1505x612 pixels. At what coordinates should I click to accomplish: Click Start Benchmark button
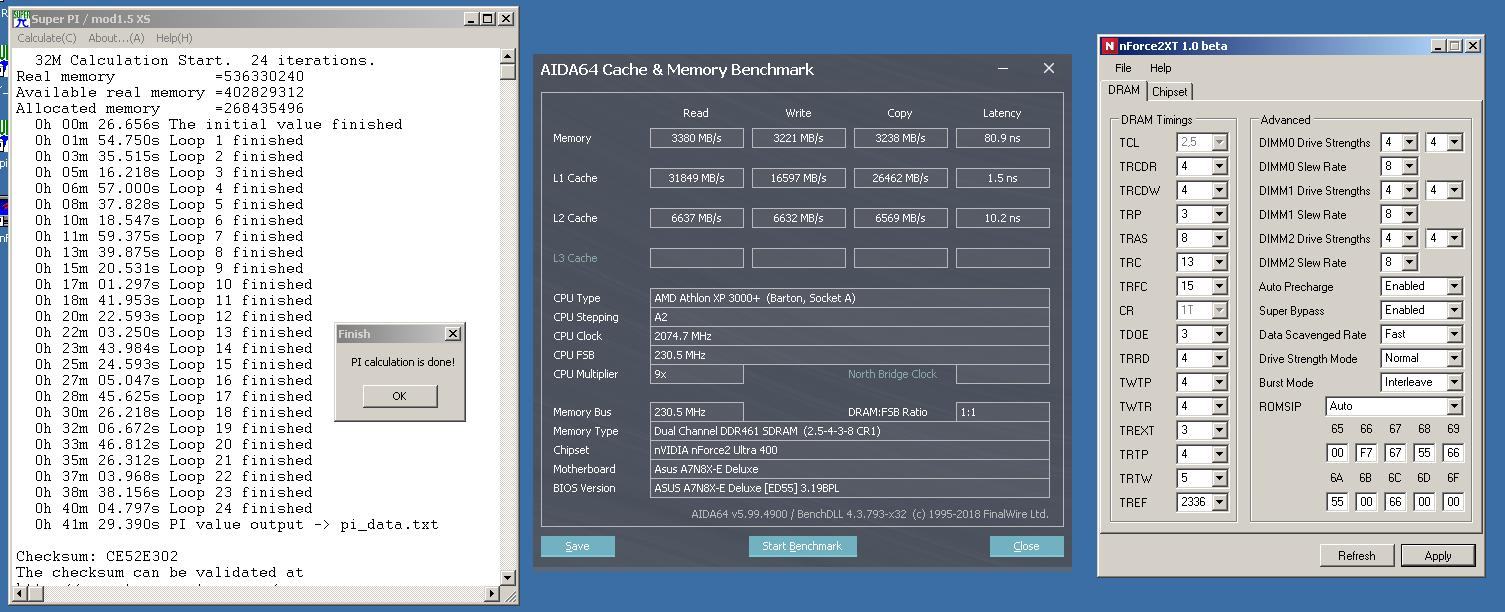tap(802, 546)
